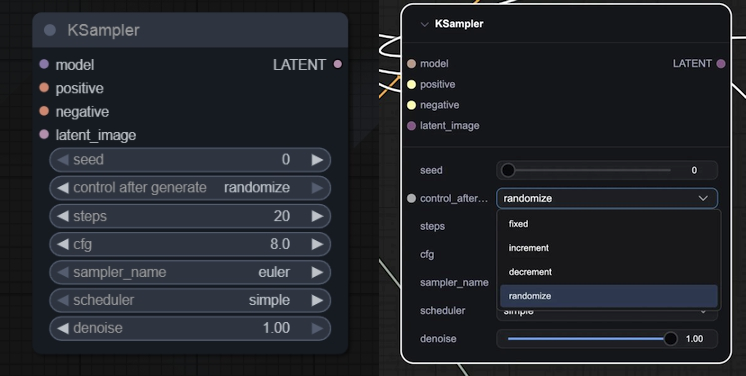Choose increment from the dropdown list
The width and height of the screenshot is (746, 376).
click(609, 247)
